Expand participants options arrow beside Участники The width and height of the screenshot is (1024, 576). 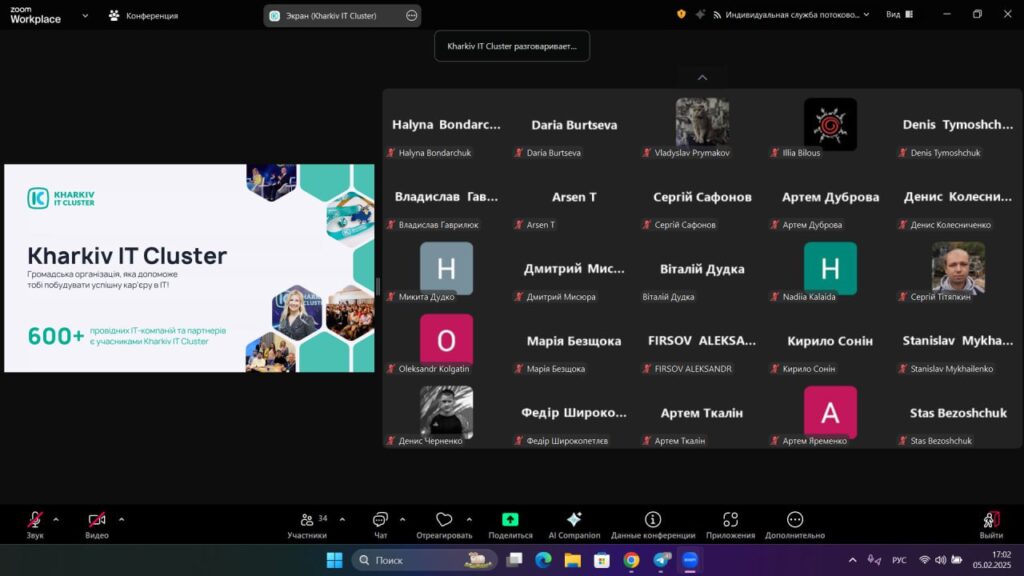pos(342,520)
